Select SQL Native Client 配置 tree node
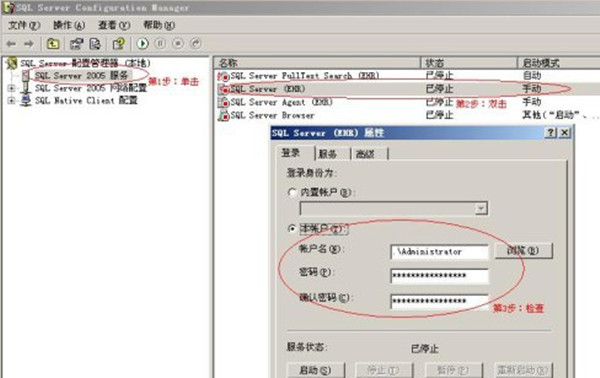Image resolution: width=600 pixels, height=378 pixels. coord(86,101)
